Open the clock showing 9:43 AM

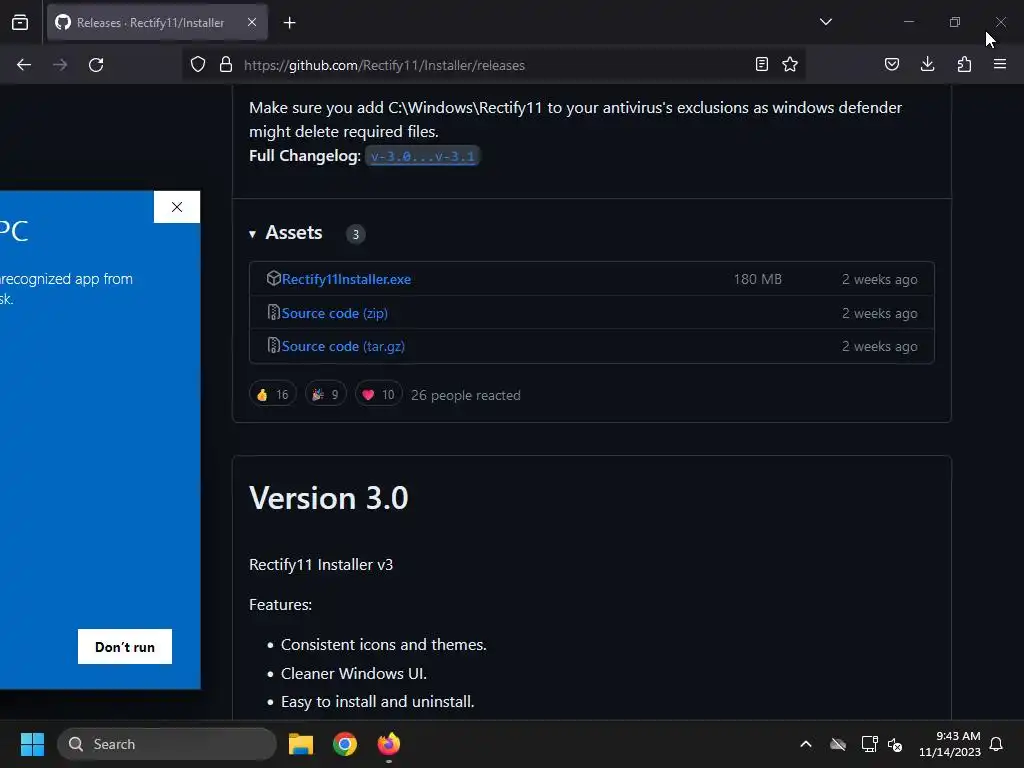click(x=950, y=744)
